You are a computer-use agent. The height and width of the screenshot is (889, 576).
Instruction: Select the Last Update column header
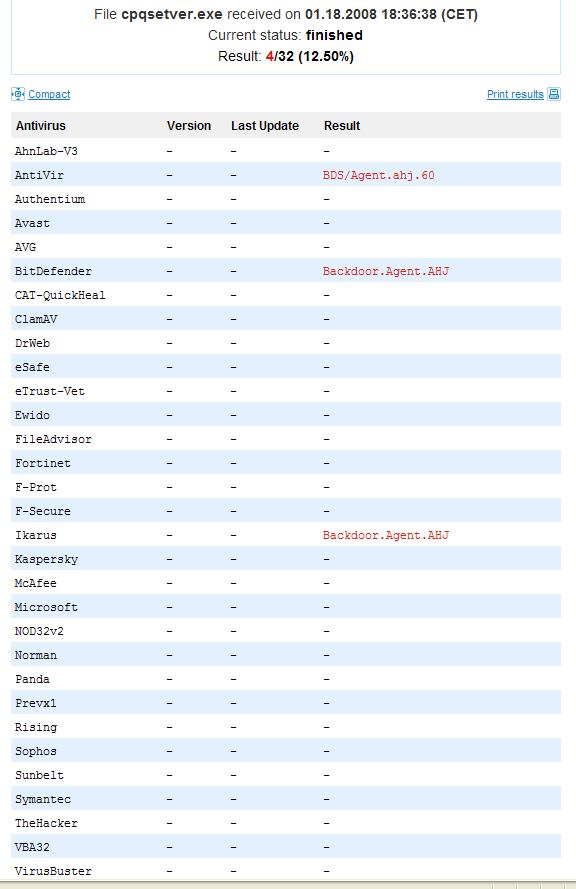(x=265, y=126)
